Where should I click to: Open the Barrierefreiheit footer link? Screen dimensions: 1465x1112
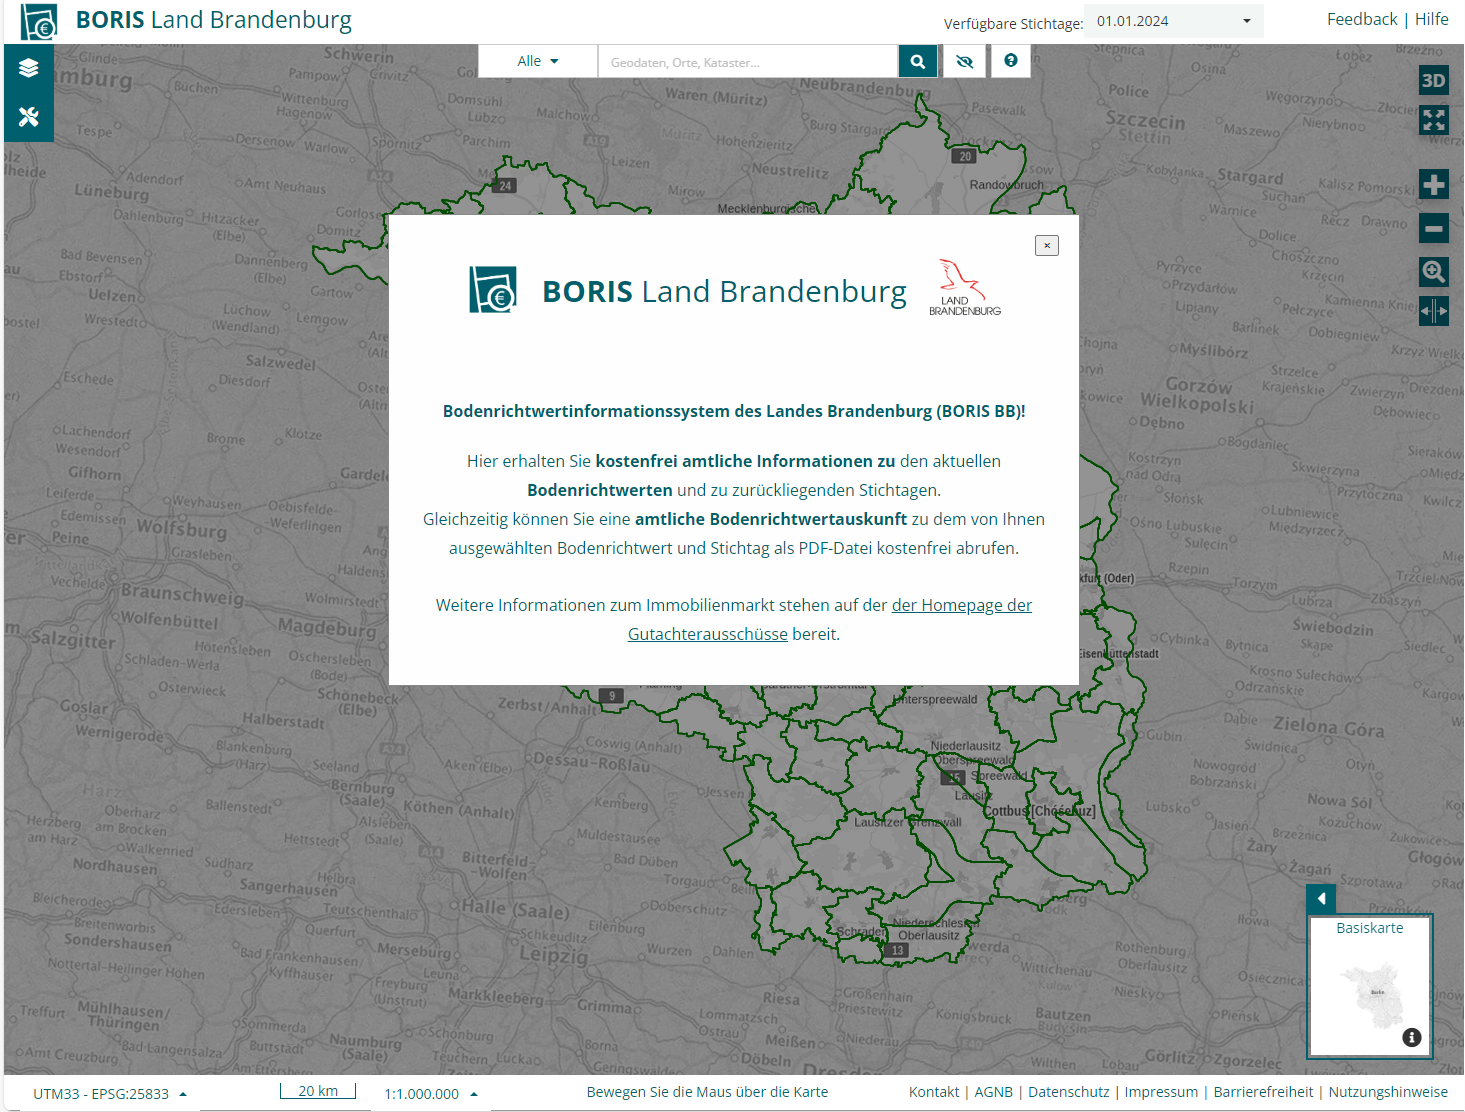[1264, 1092]
